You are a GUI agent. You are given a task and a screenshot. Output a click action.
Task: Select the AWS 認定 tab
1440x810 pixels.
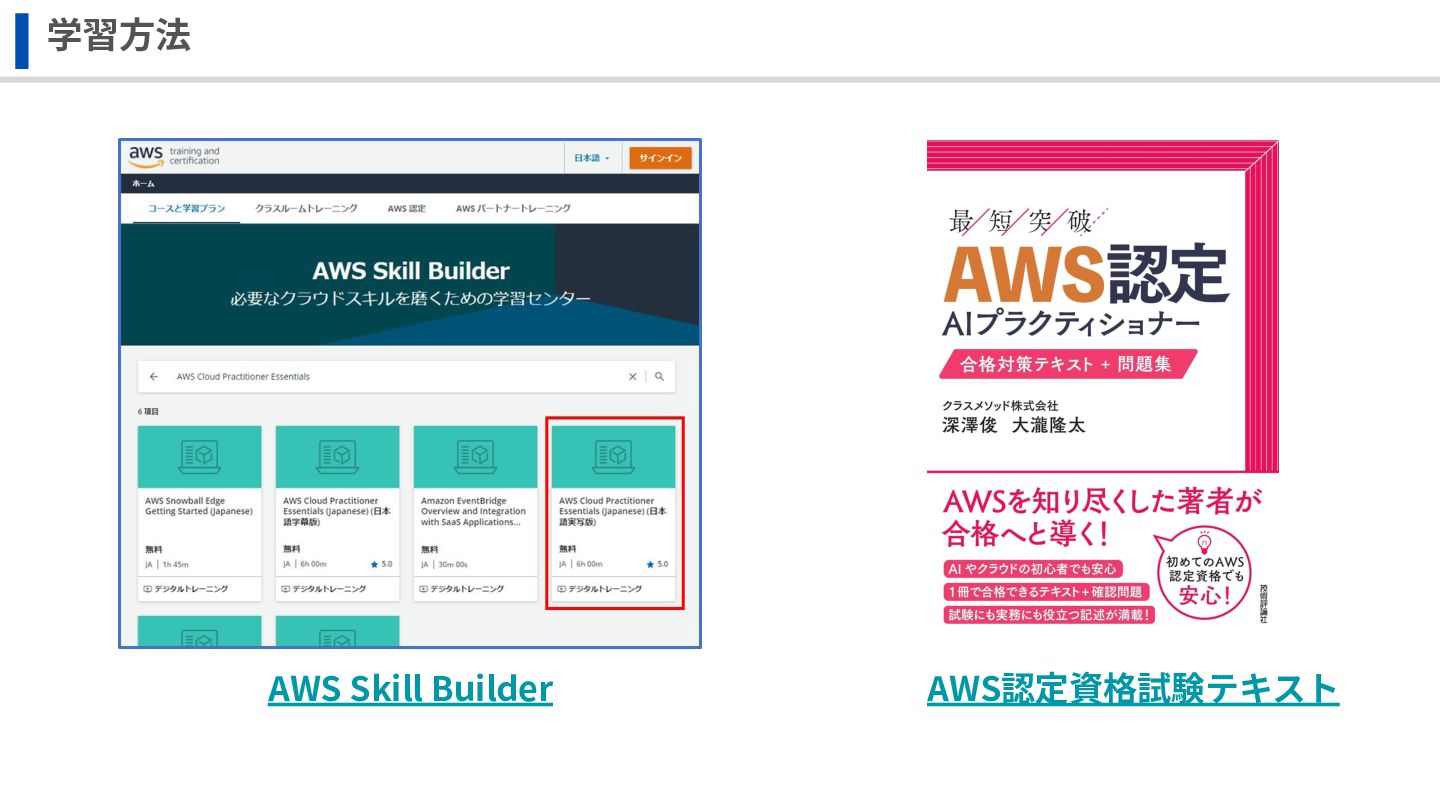(x=407, y=208)
